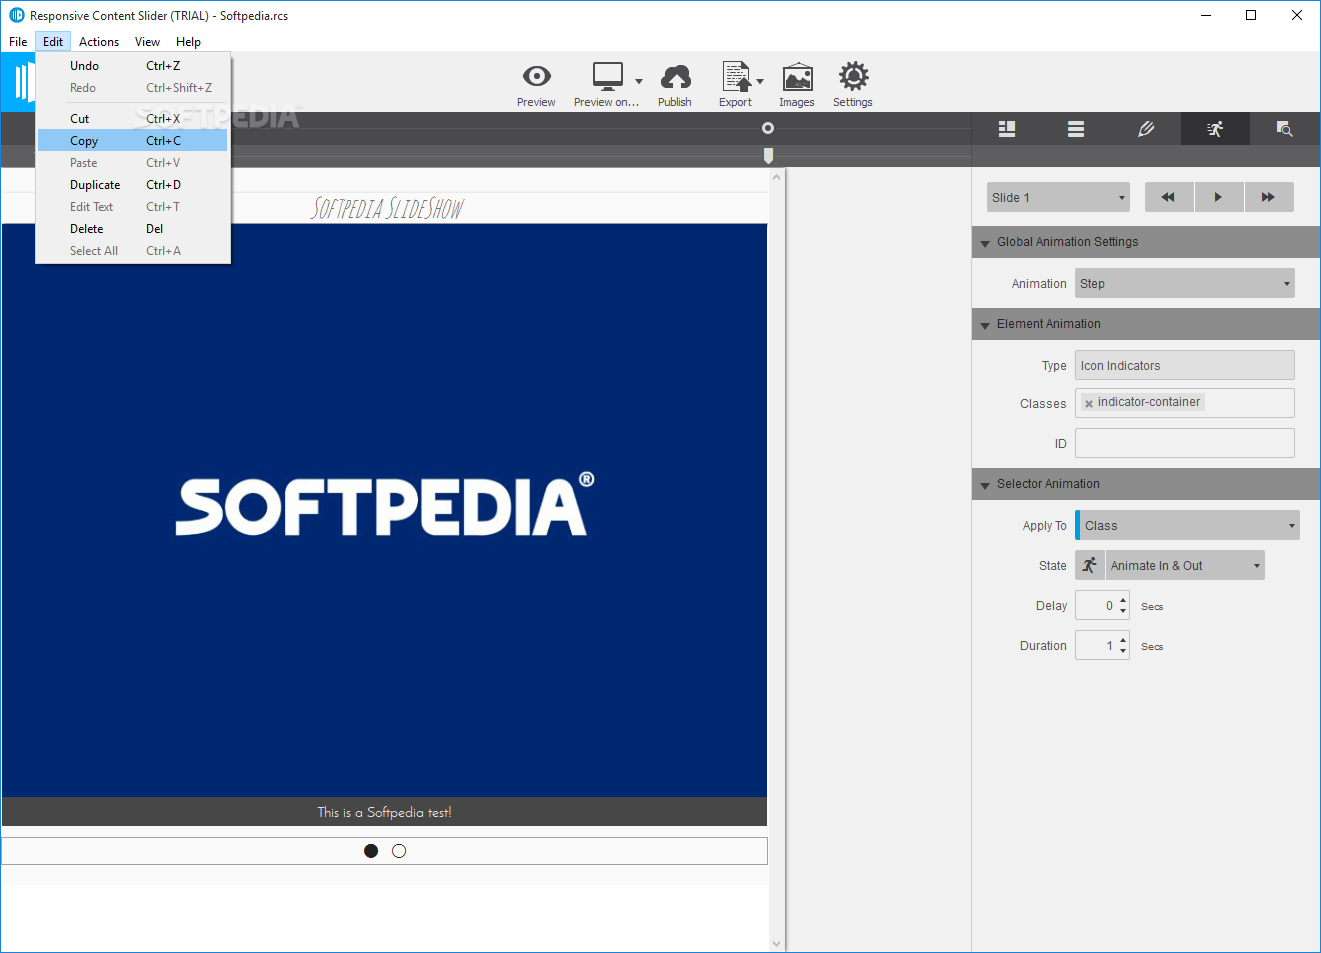Open the style brush panel icon

click(1146, 129)
